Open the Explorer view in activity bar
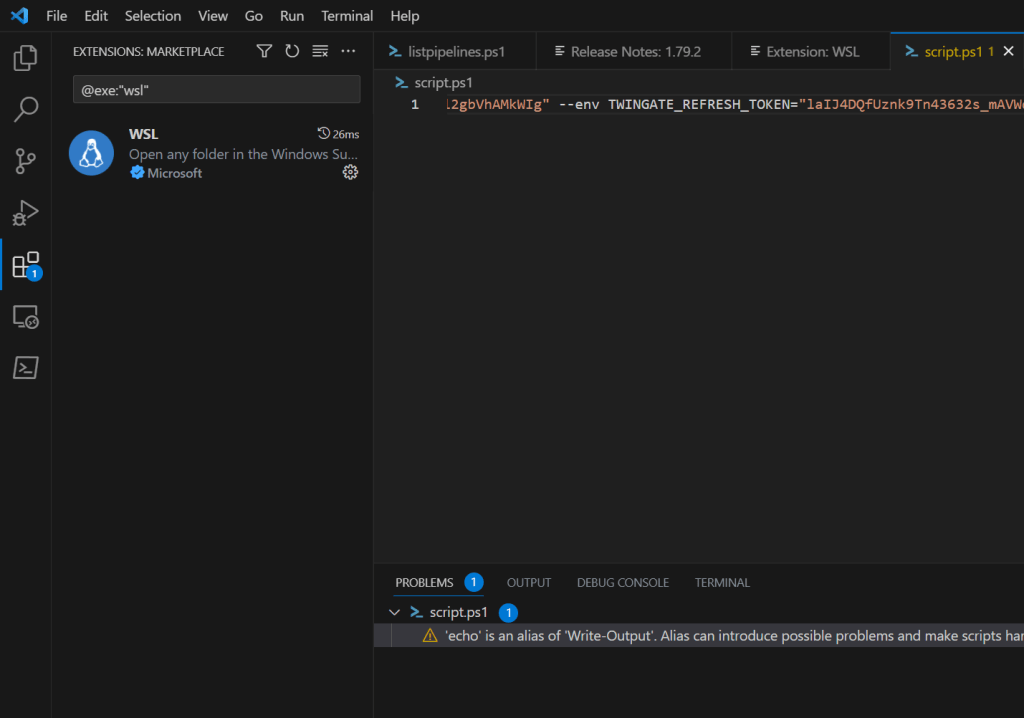1024x718 pixels. pos(25,58)
